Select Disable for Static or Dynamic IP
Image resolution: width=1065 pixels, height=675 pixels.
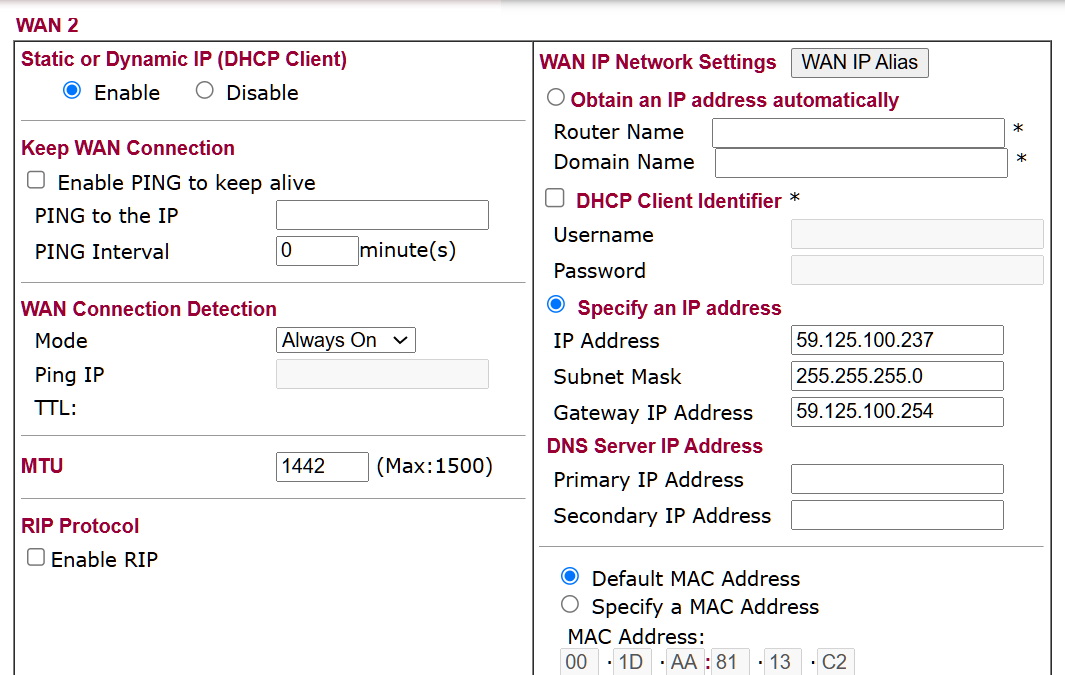pyautogui.click(x=205, y=91)
